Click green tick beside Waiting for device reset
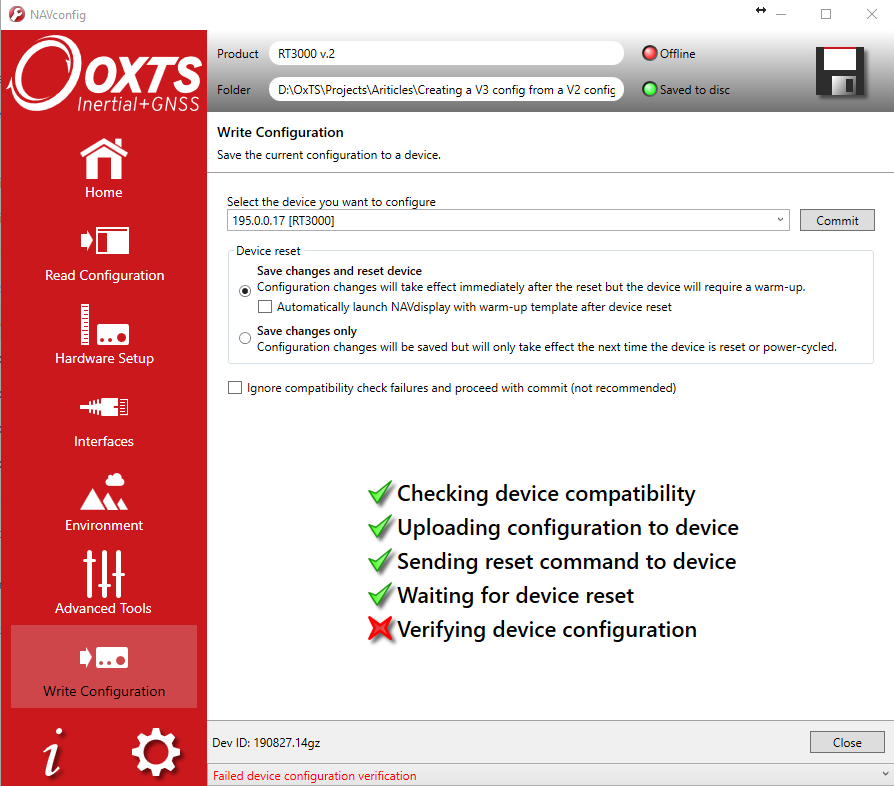 click(380, 596)
